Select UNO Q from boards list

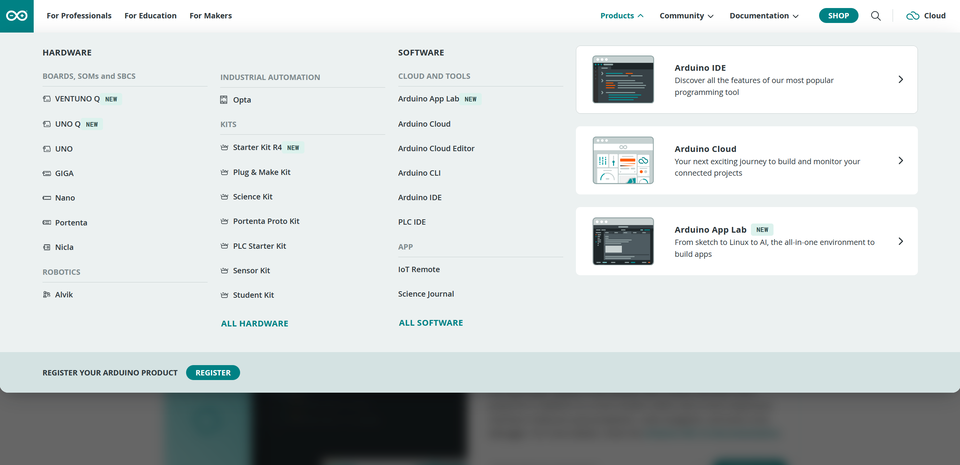67,124
